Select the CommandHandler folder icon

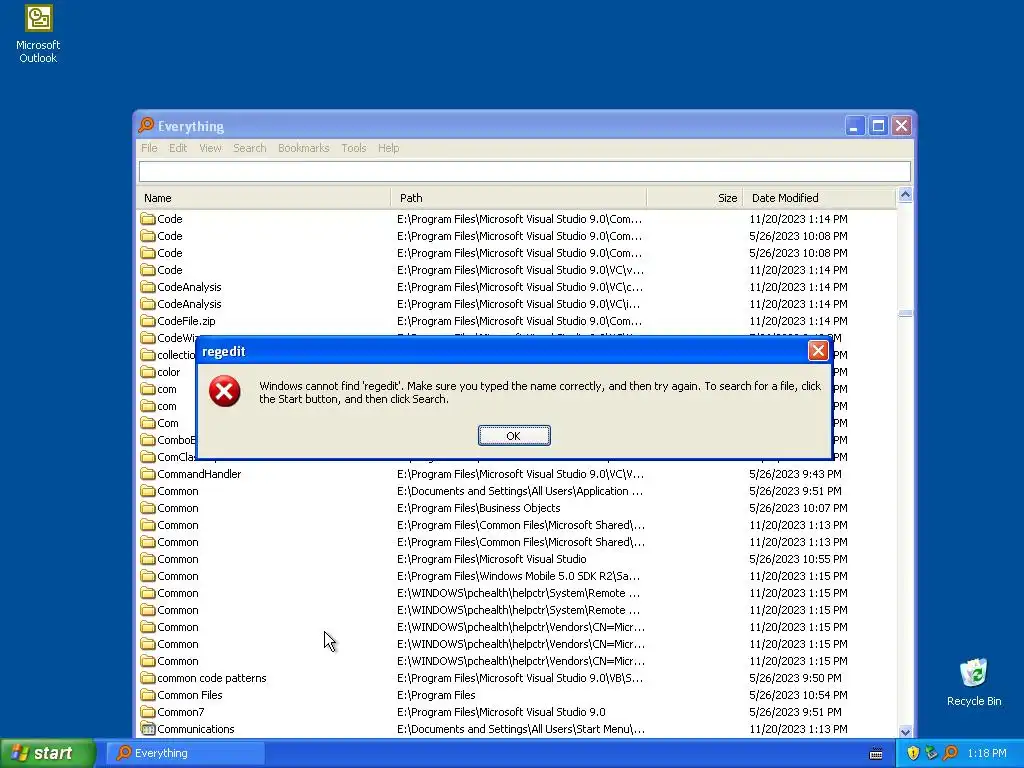(148, 473)
